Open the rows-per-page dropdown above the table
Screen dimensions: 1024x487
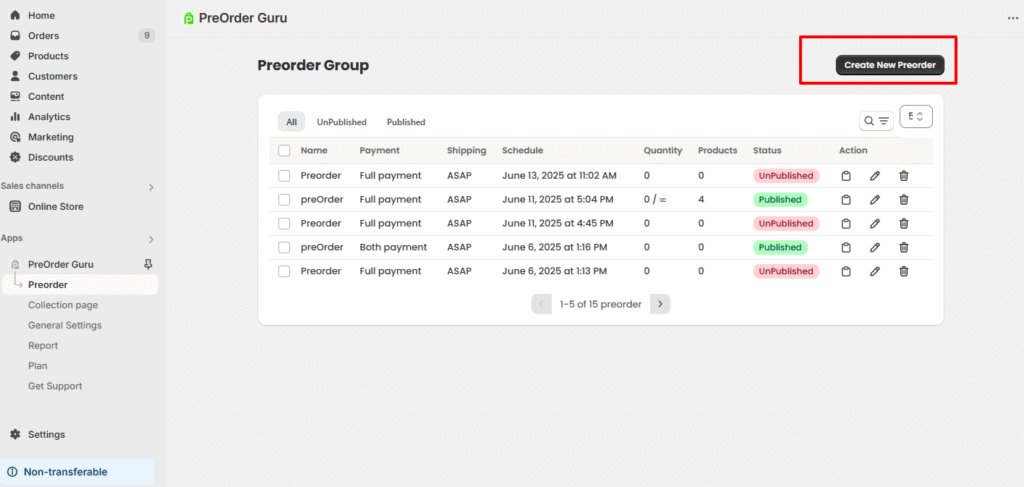coord(916,117)
